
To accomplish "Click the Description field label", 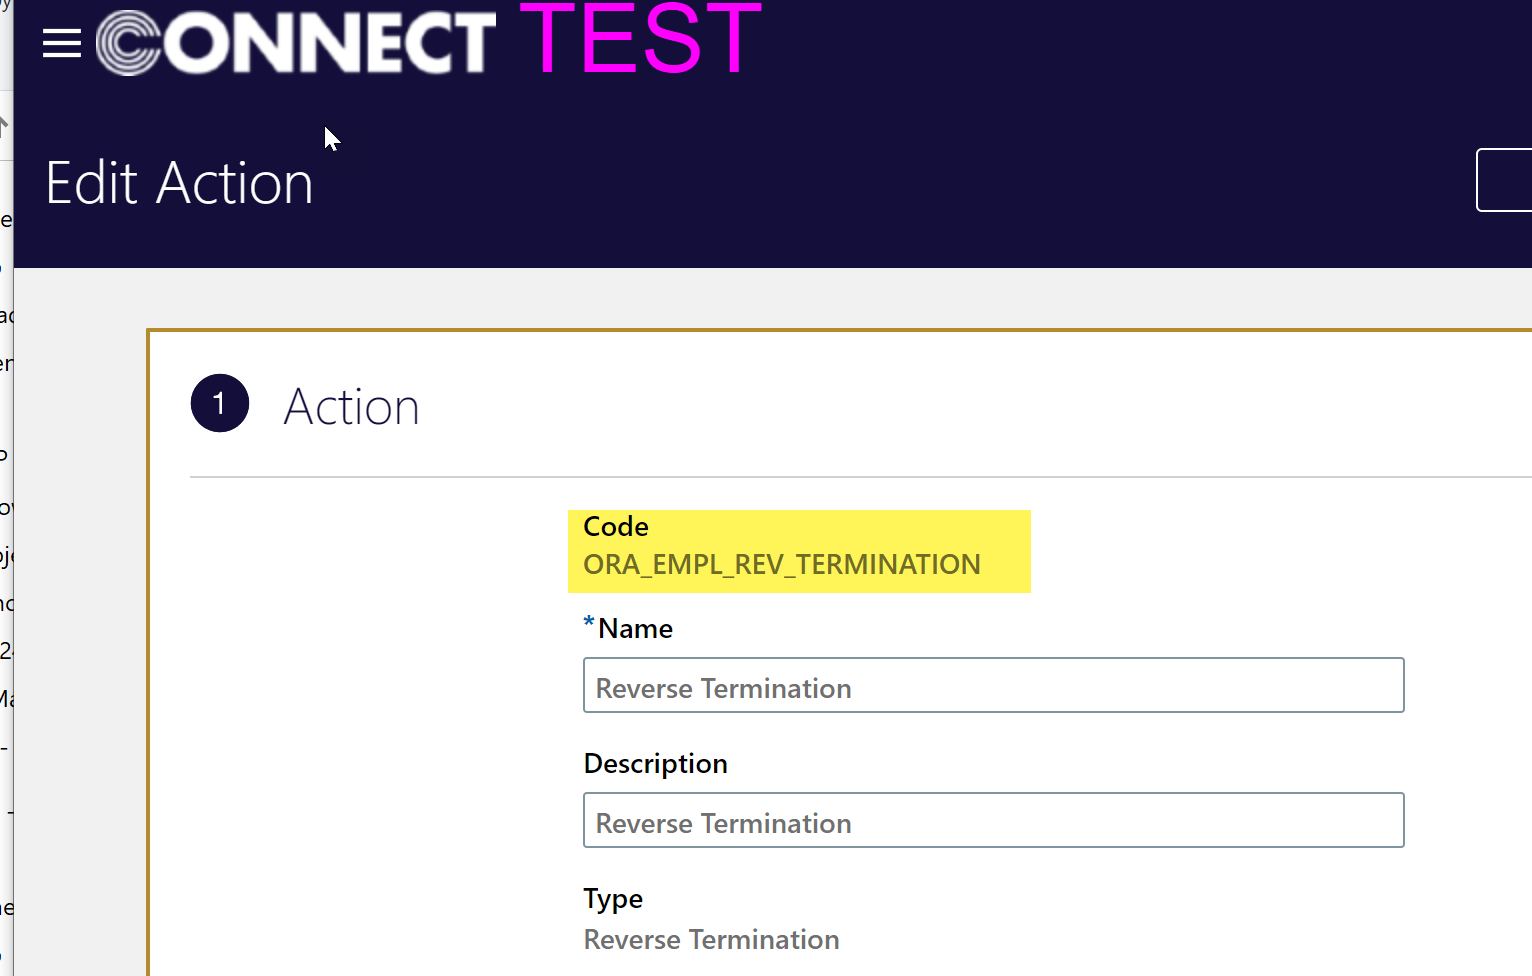I will (655, 762).
